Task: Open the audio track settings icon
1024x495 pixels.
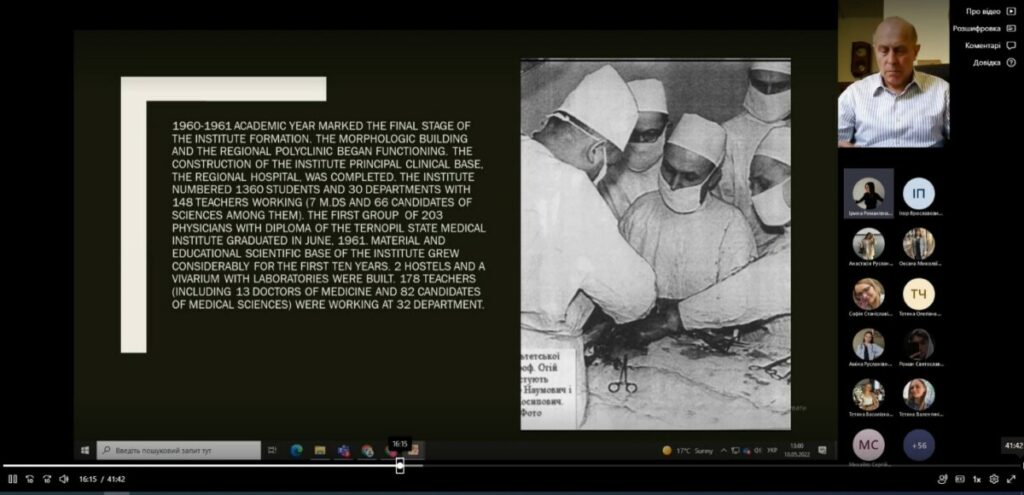Action: [x=942, y=479]
